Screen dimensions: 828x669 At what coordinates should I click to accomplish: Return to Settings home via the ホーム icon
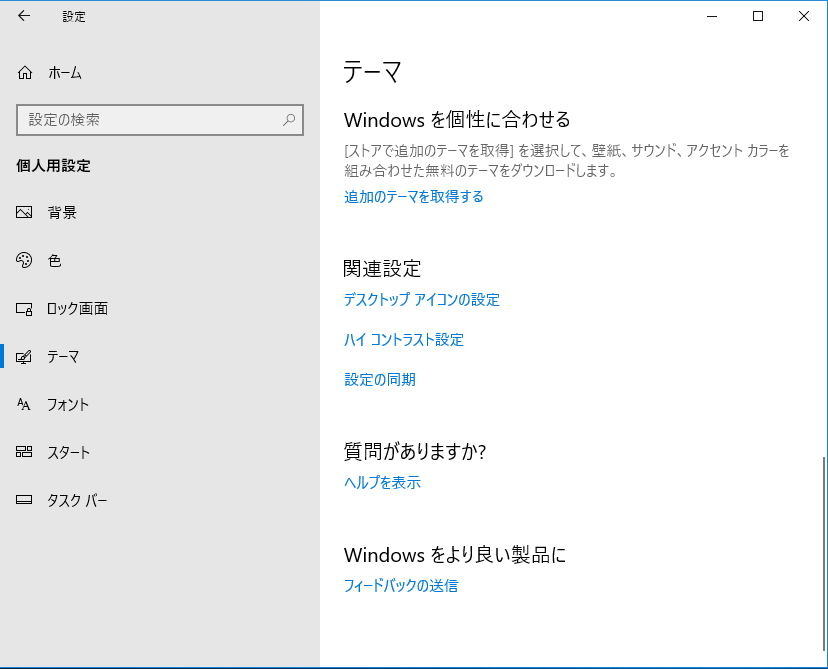pos(25,72)
